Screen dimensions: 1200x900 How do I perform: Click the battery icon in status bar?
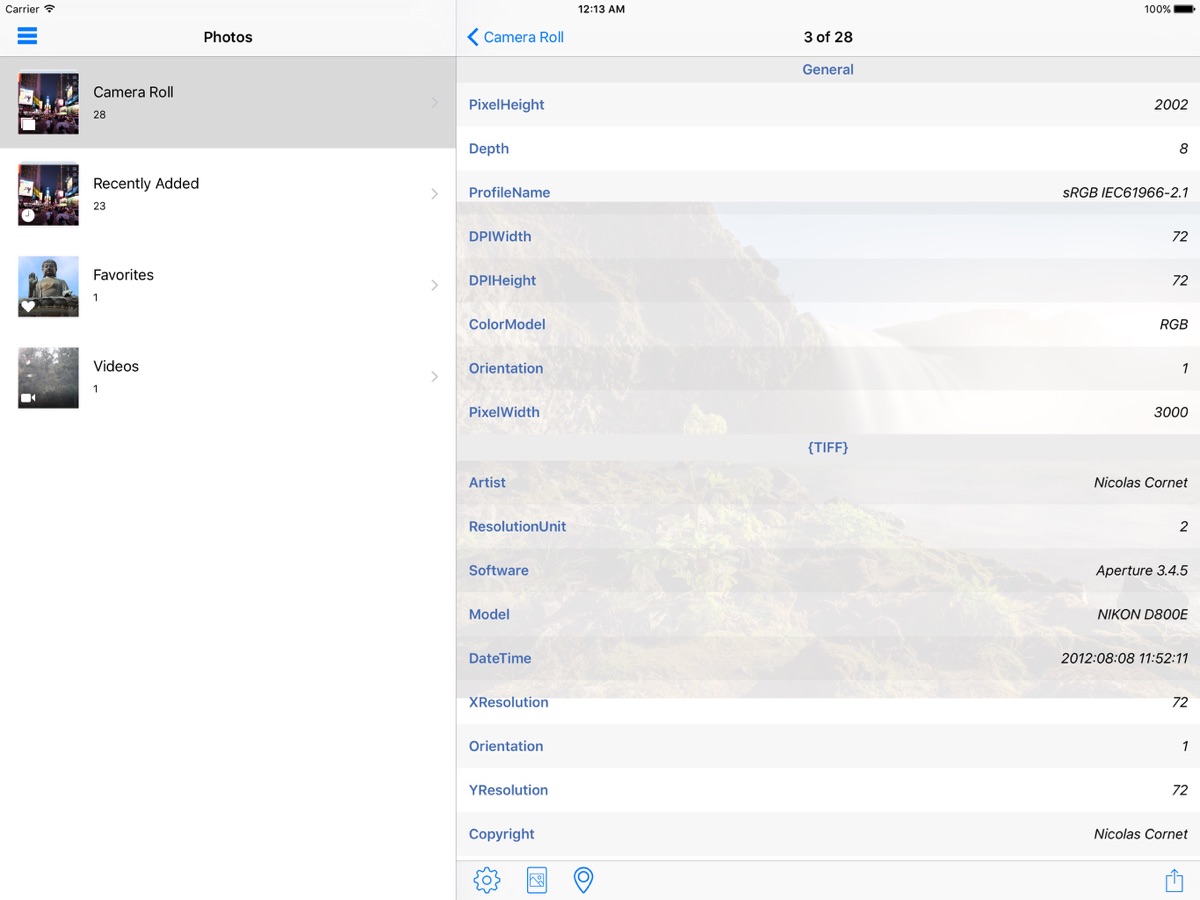[1184, 9]
